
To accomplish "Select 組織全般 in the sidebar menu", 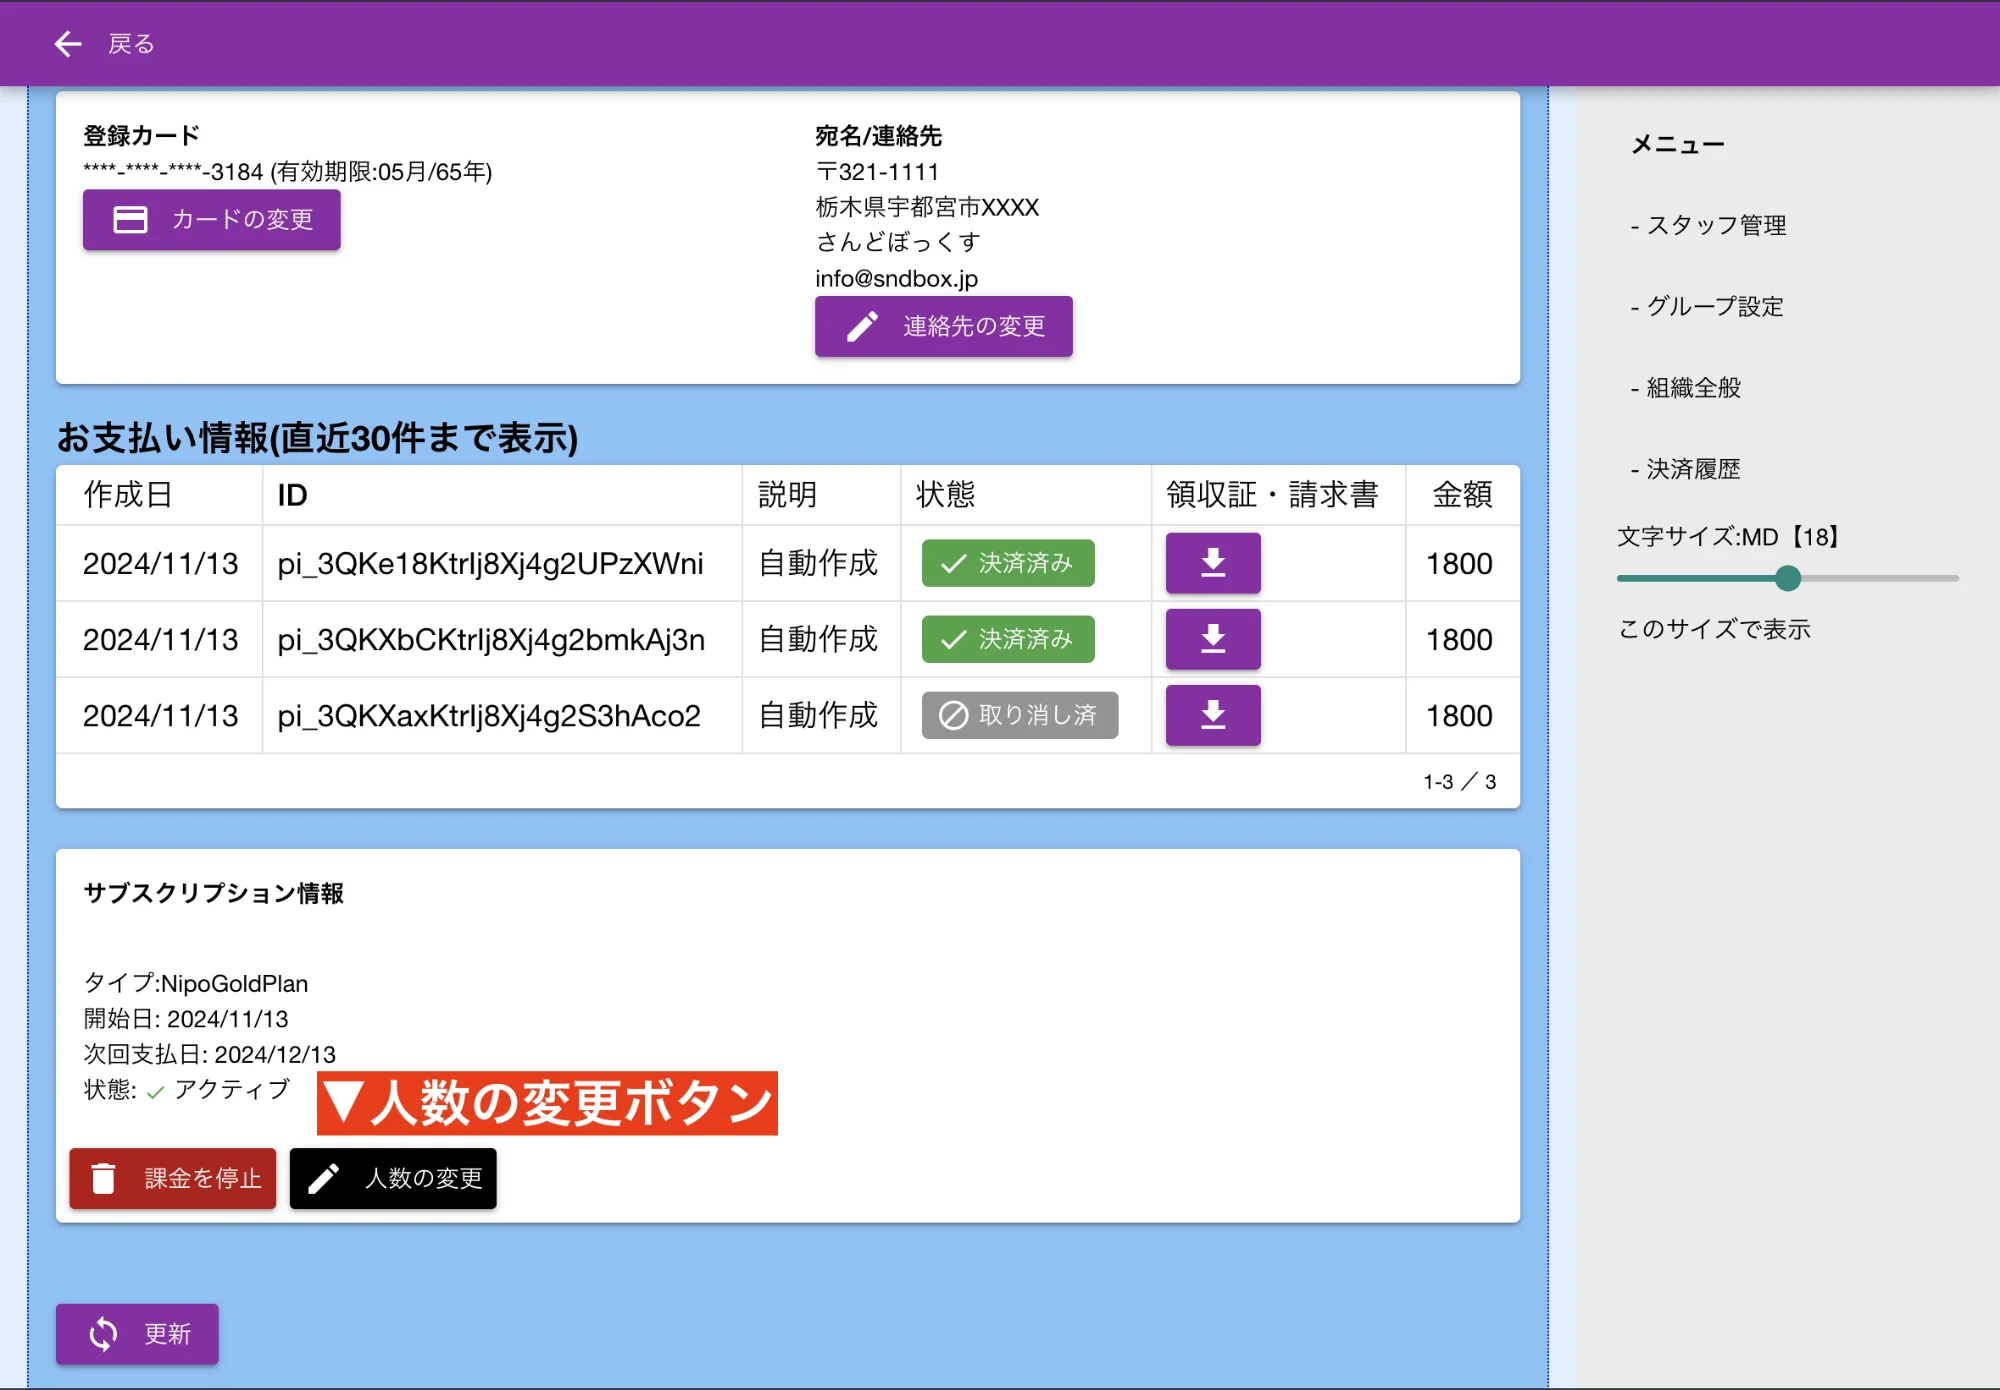I will click(x=1692, y=388).
